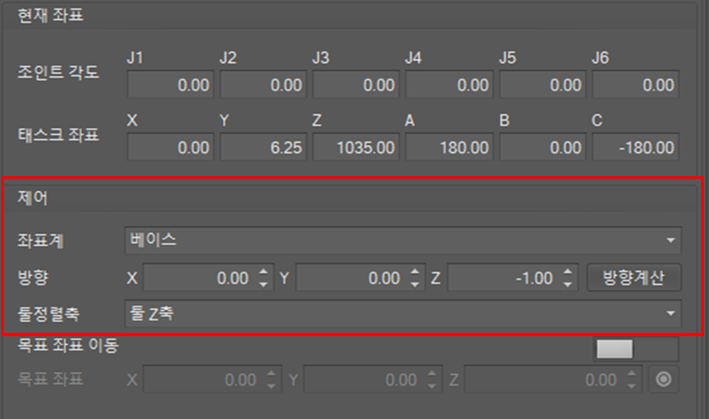This screenshot has height=419, width=709.
Task: Click the 방향 X input field
Action: point(200,277)
